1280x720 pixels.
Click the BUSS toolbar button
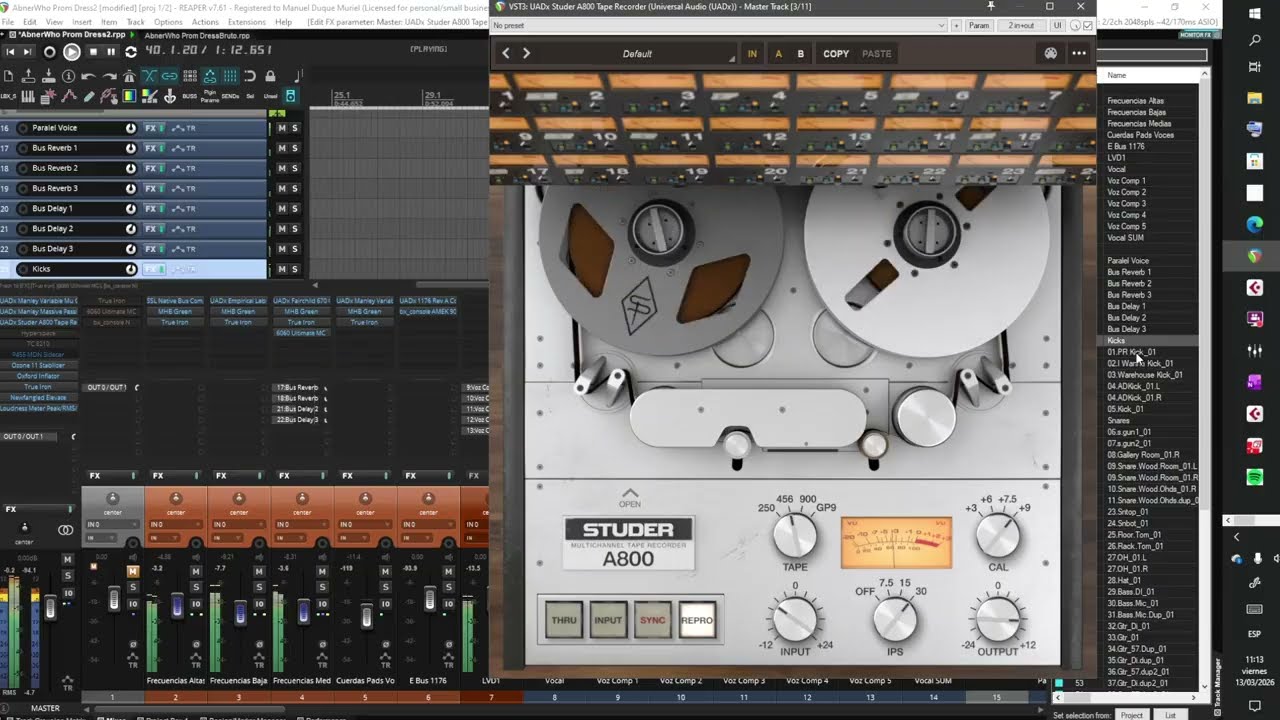pyautogui.click(x=189, y=97)
